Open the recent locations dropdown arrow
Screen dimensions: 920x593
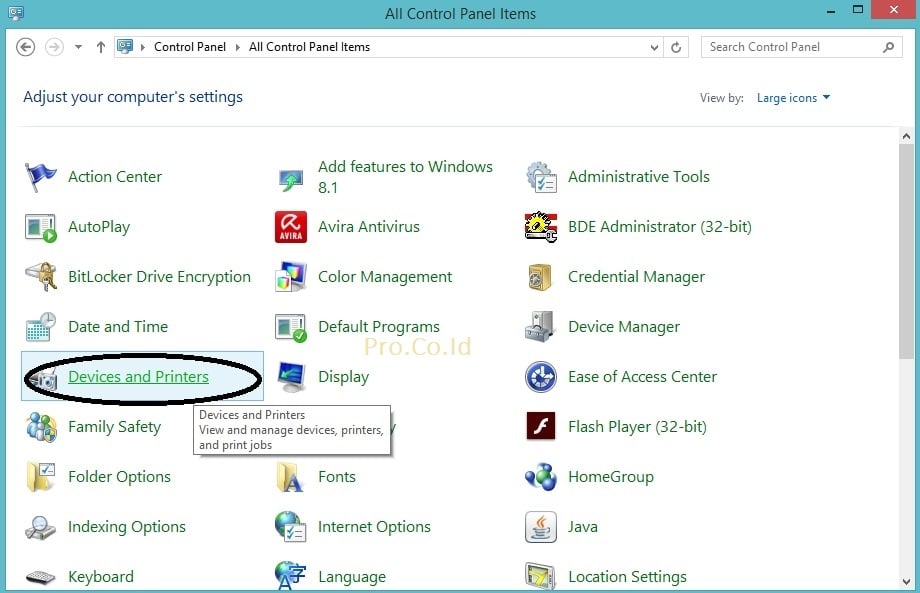pyautogui.click(x=78, y=47)
